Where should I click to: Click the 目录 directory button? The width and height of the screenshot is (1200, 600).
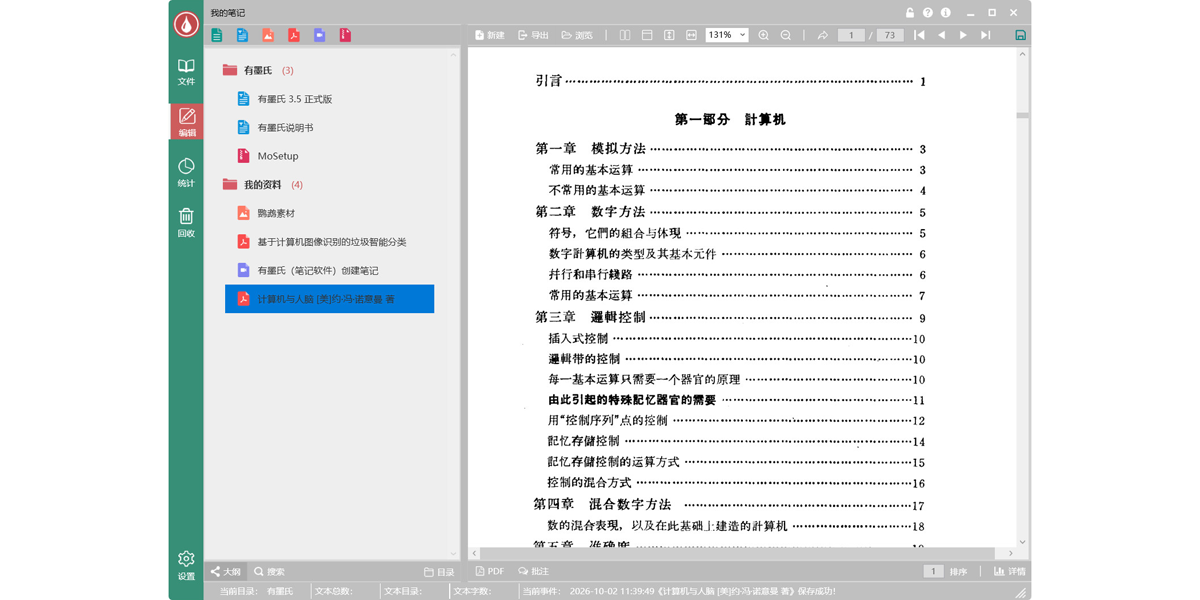pos(439,572)
